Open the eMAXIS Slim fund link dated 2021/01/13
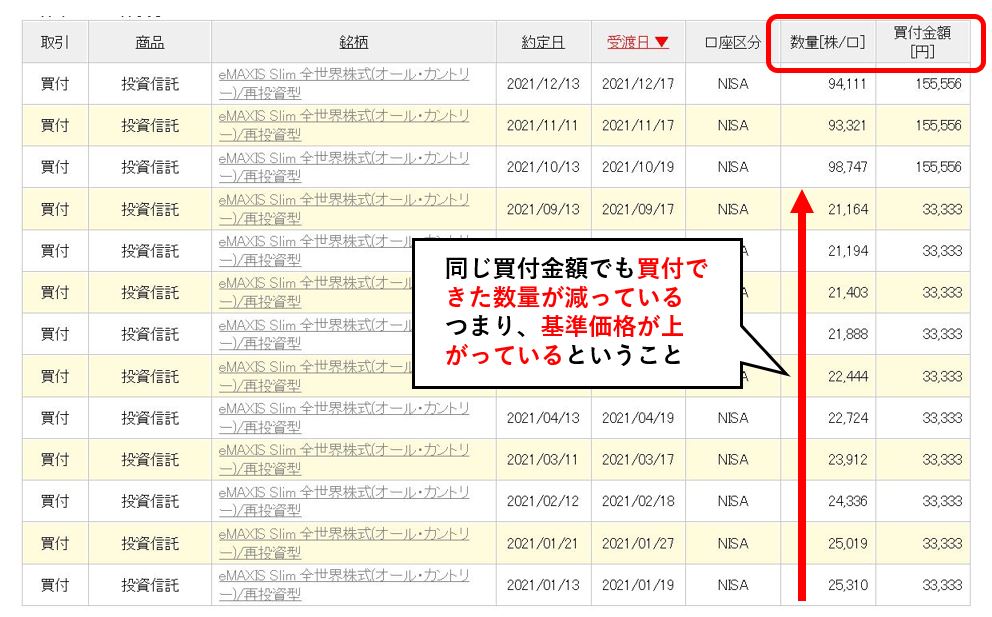The height and width of the screenshot is (617, 992). 344,585
